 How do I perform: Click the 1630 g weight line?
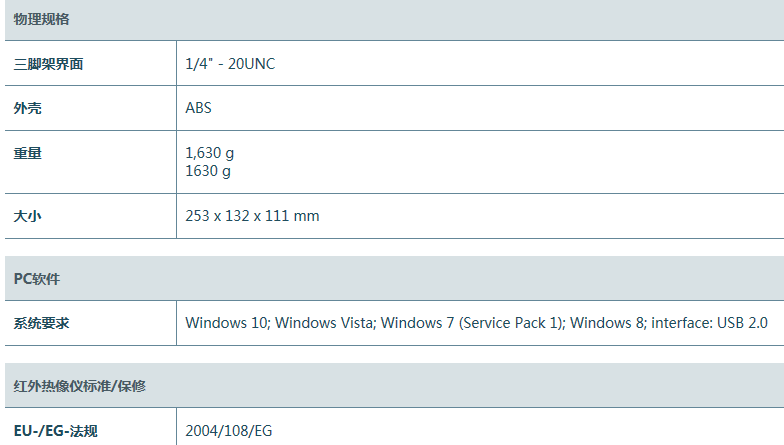(x=208, y=171)
